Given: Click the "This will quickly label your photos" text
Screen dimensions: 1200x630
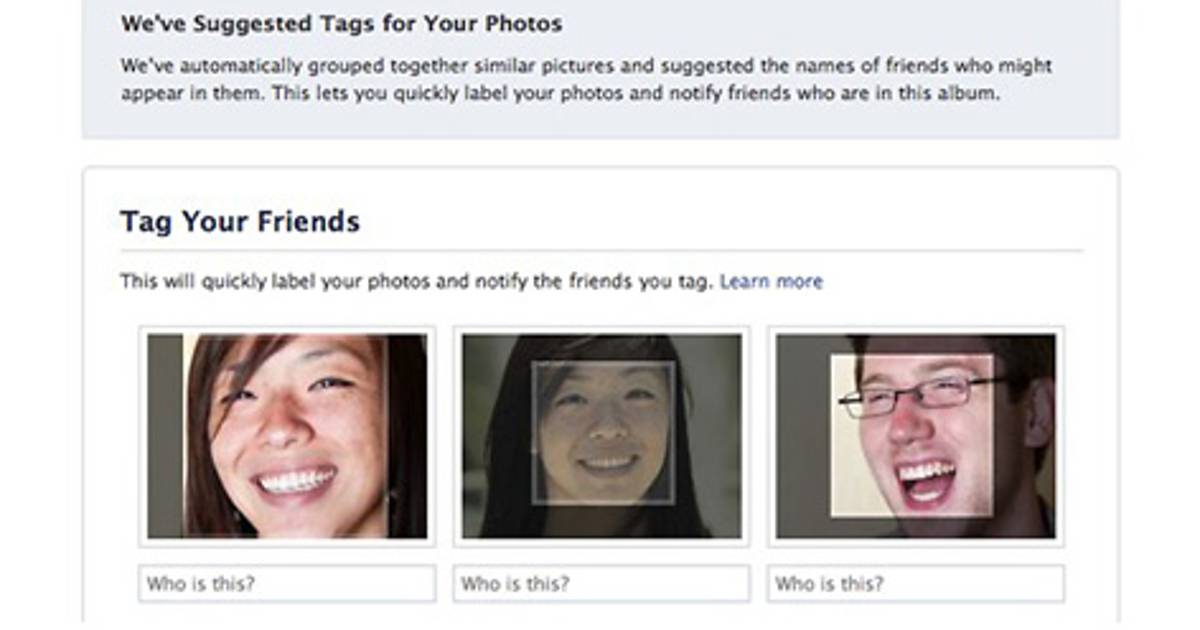Looking at the screenshot, I should [x=416, y=282].
